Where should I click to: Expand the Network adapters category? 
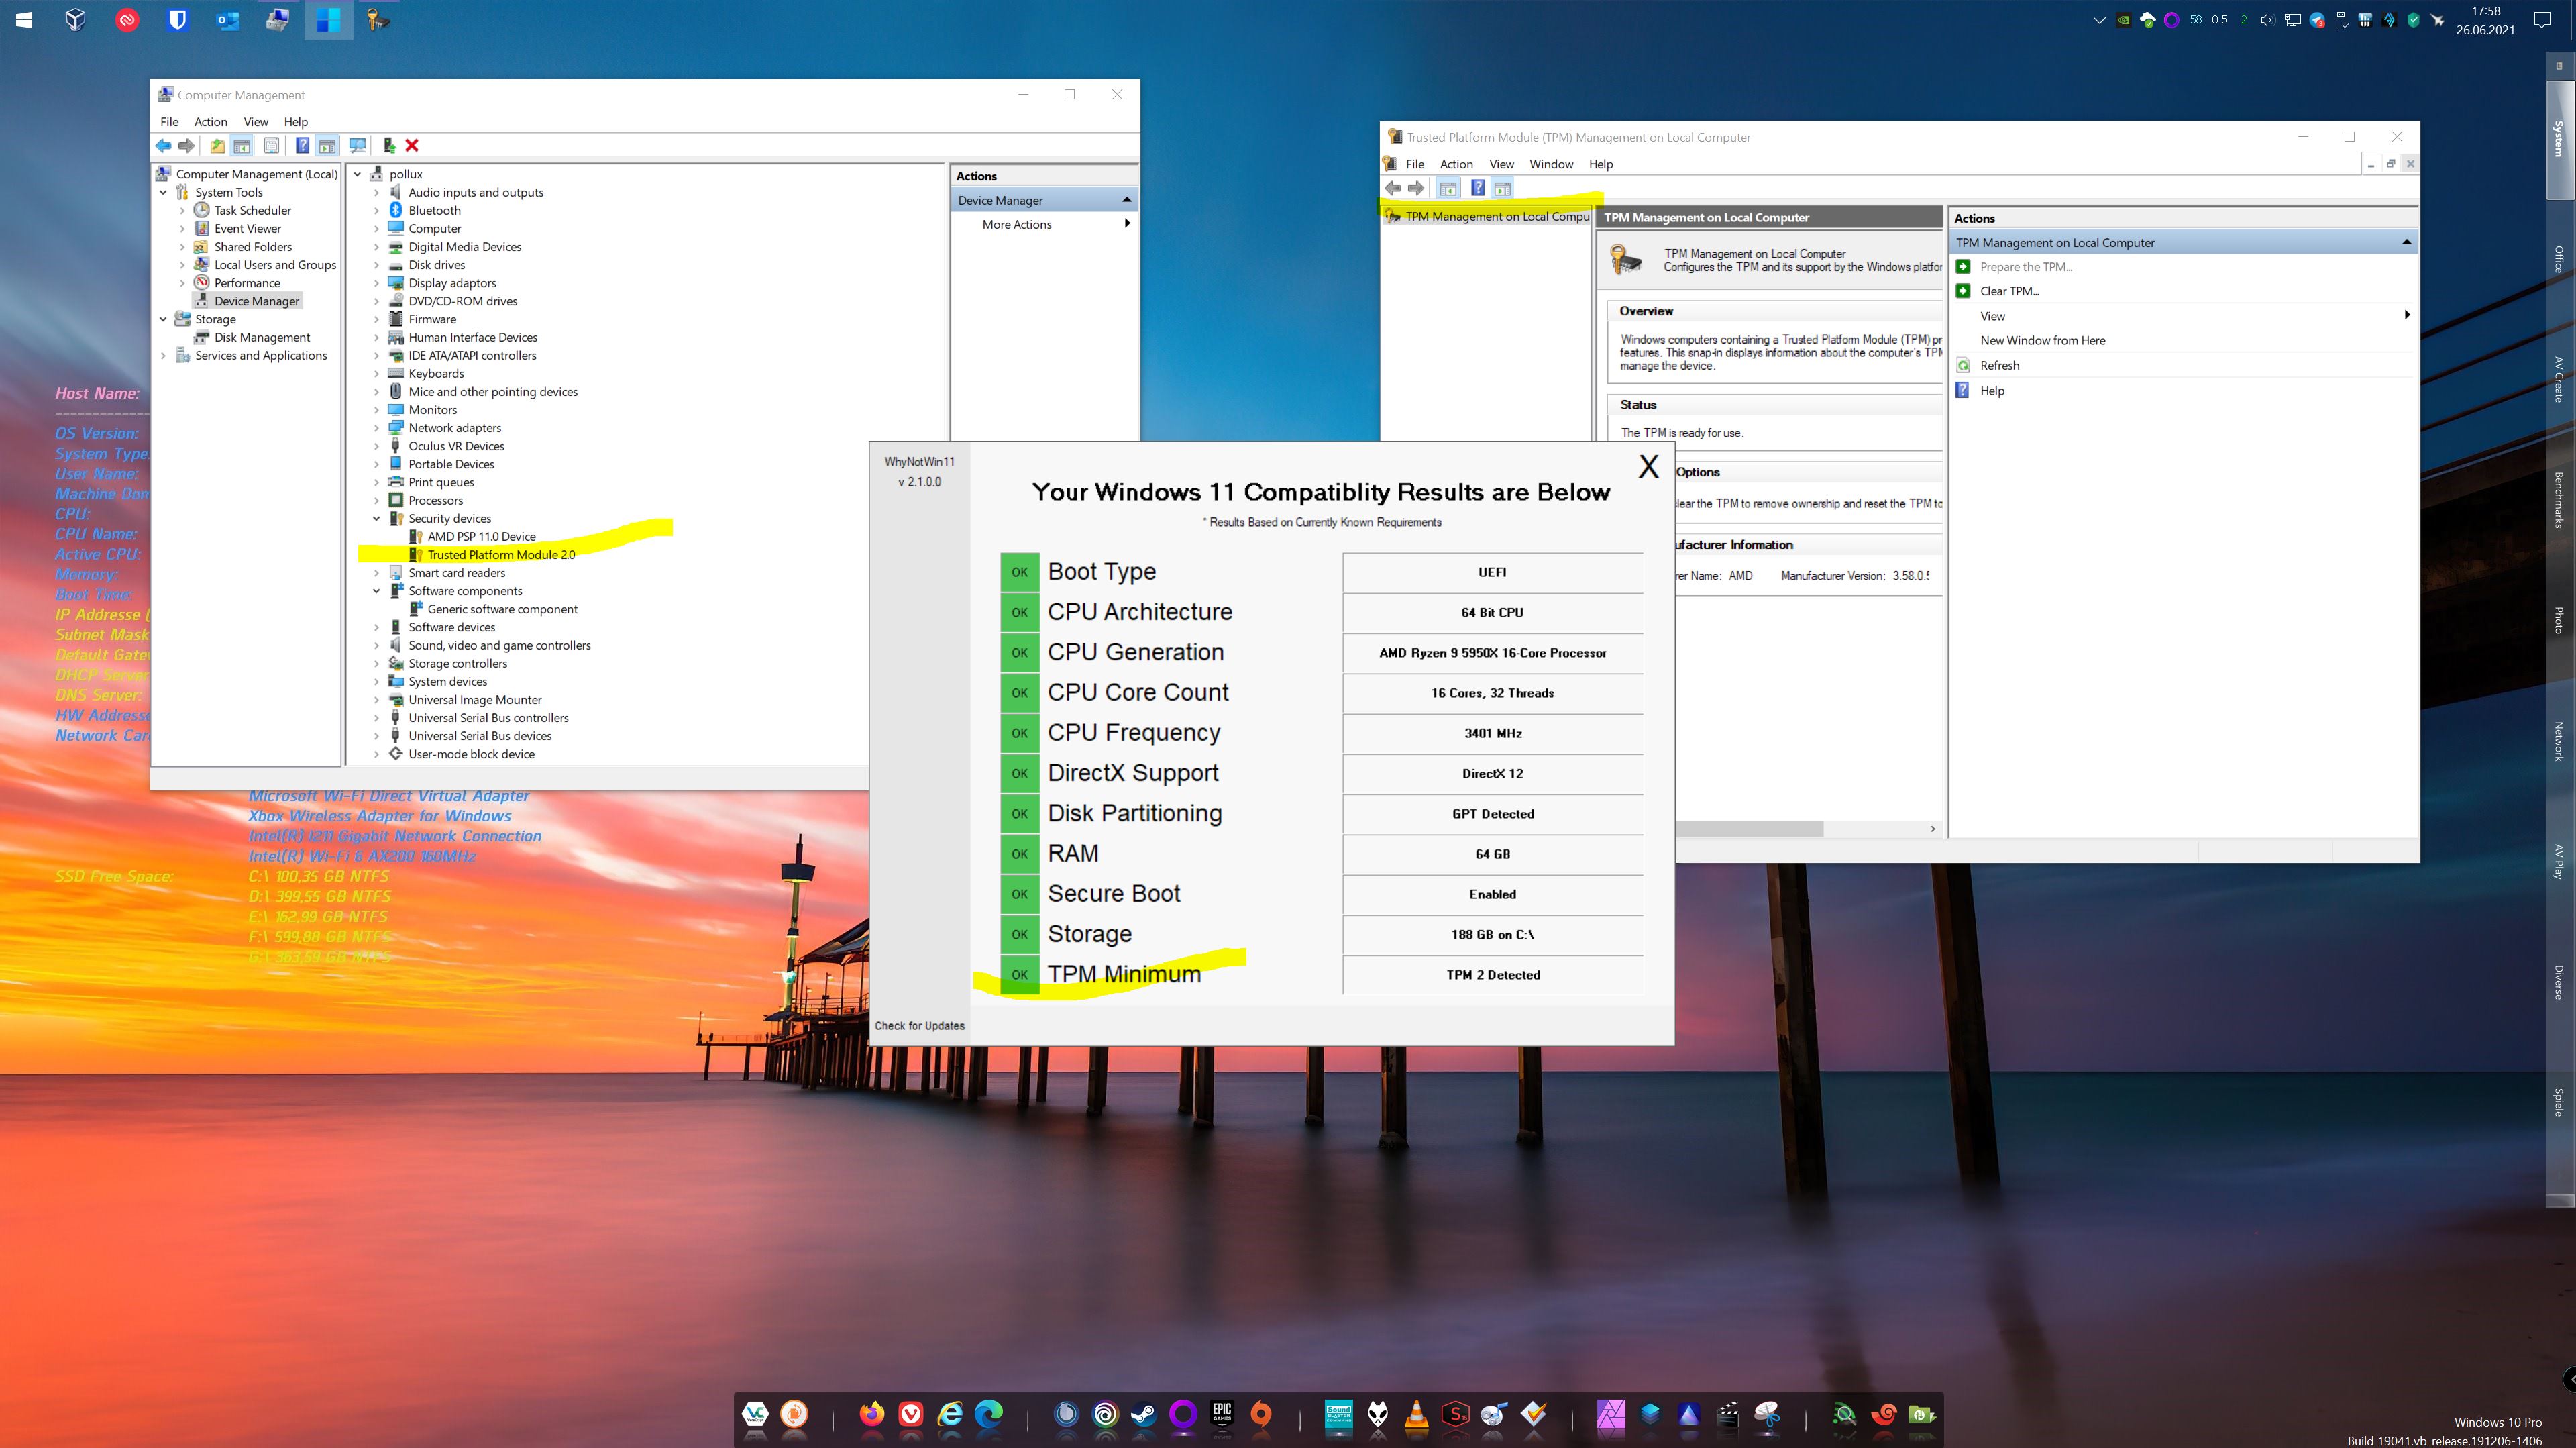click(377, 428)
